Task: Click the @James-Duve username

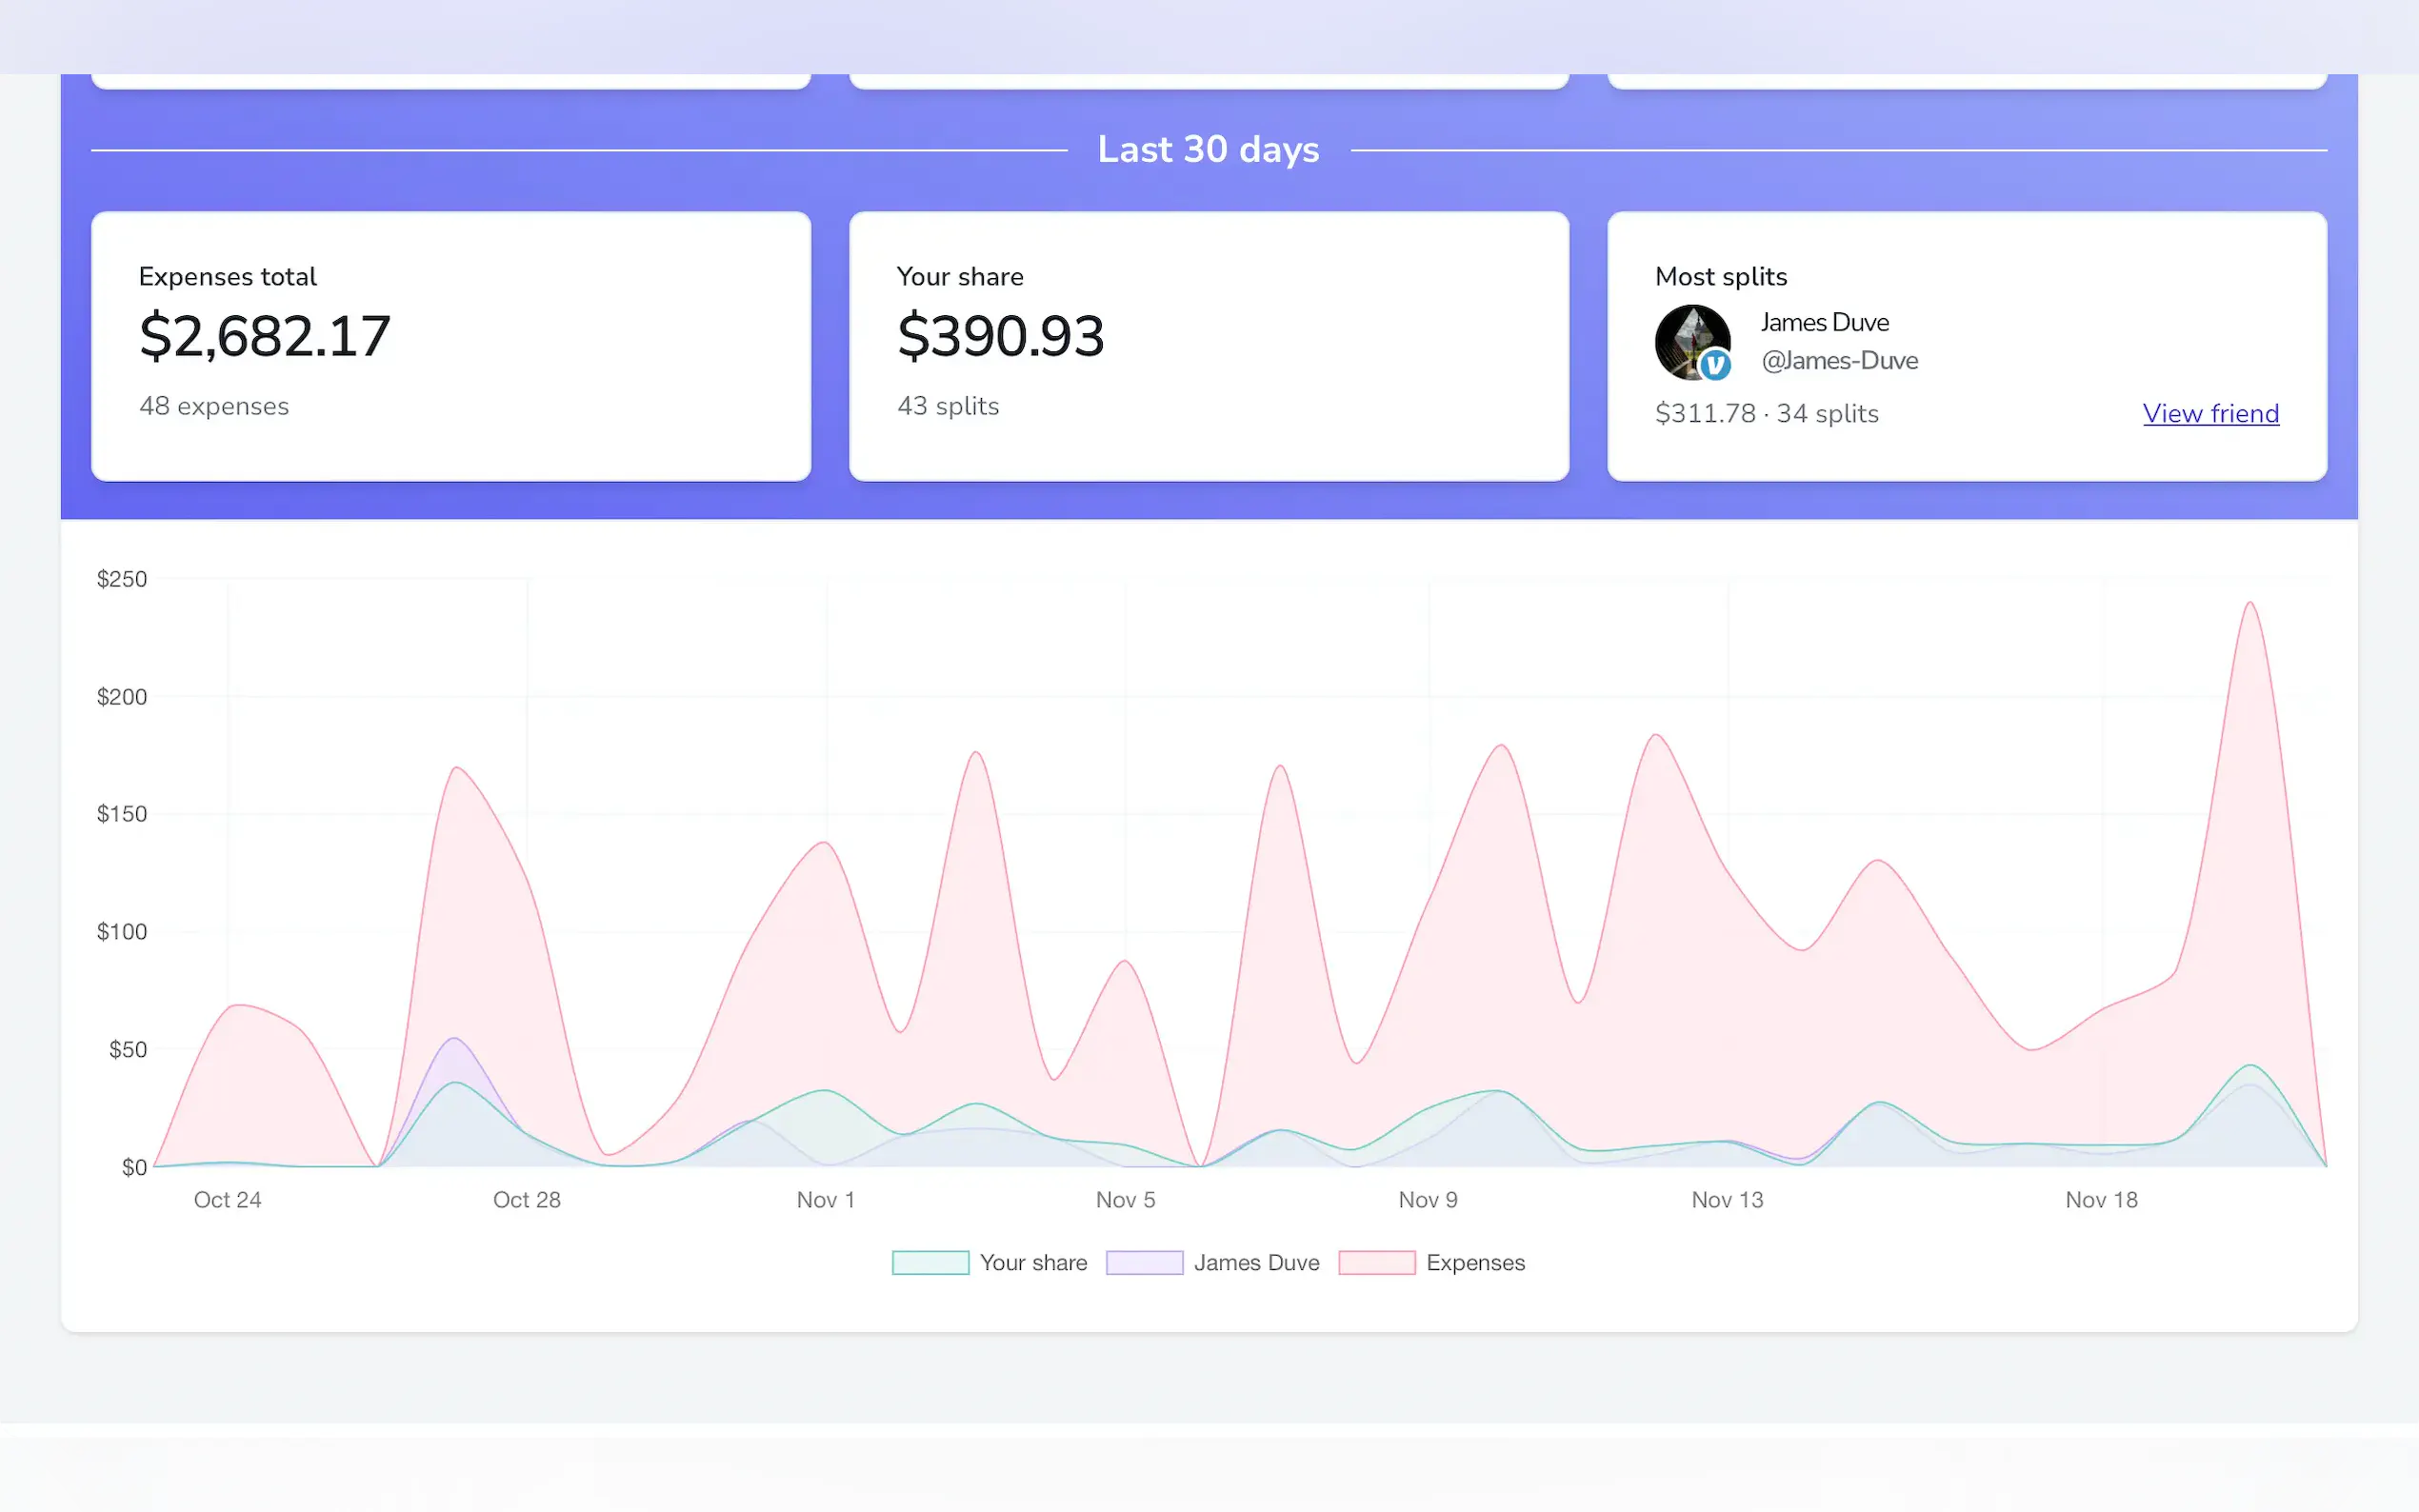Action: click(1839, 360)
